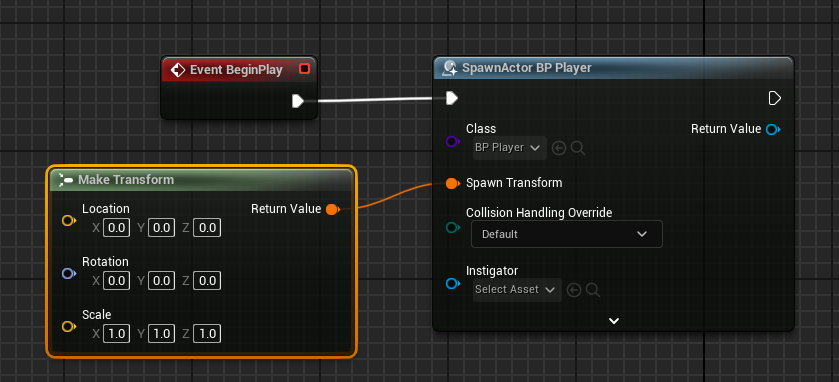
Task: Click the Location label in Make Transform
Action: pyautogui.click(x=105, y=209)
